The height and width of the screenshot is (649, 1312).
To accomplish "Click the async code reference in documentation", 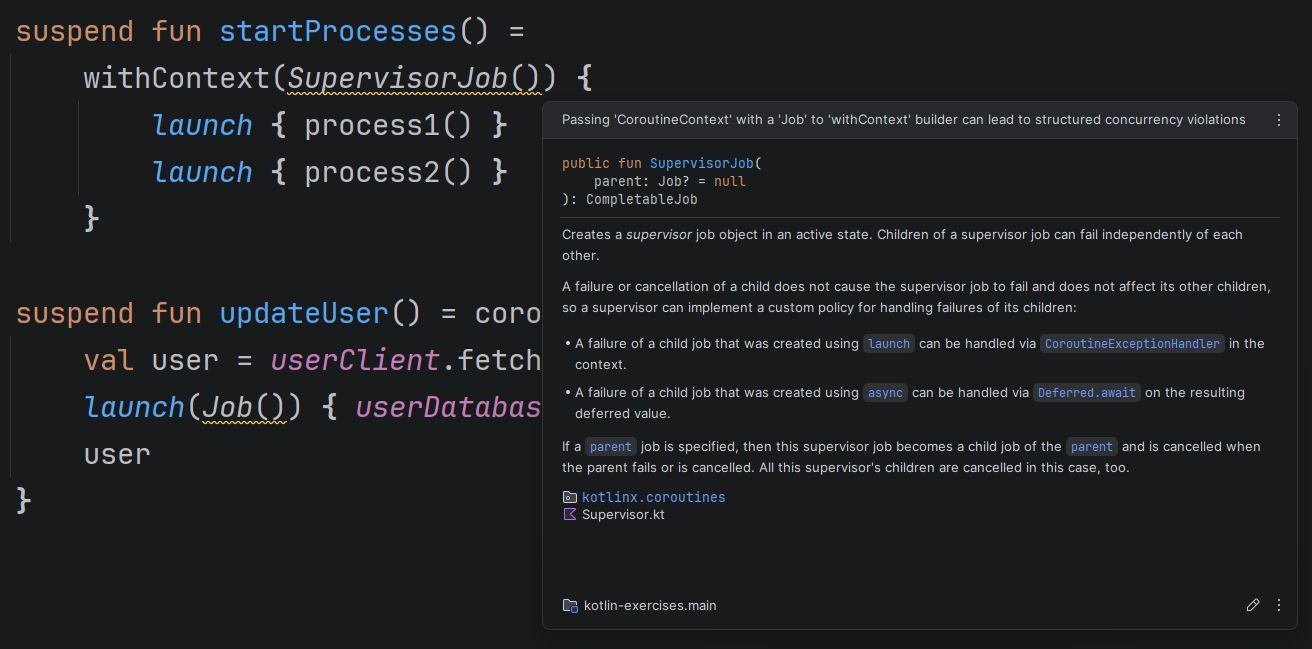I will point(885,392).
